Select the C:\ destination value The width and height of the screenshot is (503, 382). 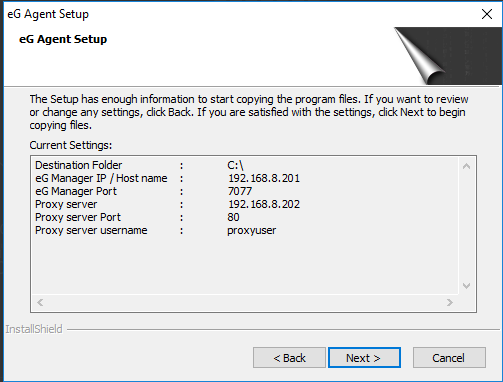click(235, 165)
